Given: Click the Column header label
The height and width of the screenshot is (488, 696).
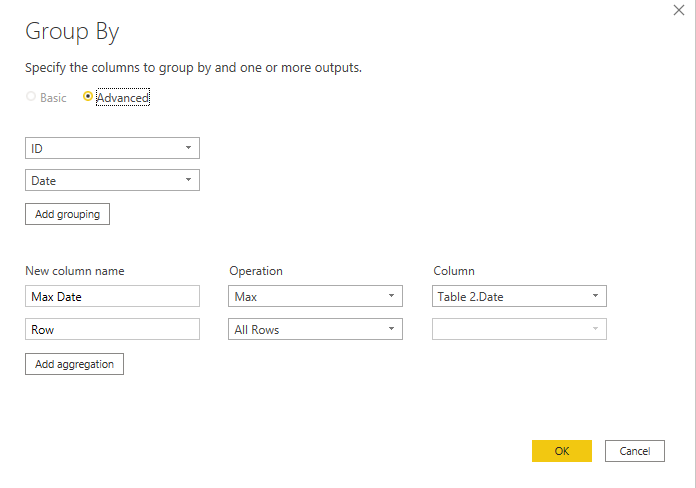Looking at the screenshot, I should click(x=454, y=271).
